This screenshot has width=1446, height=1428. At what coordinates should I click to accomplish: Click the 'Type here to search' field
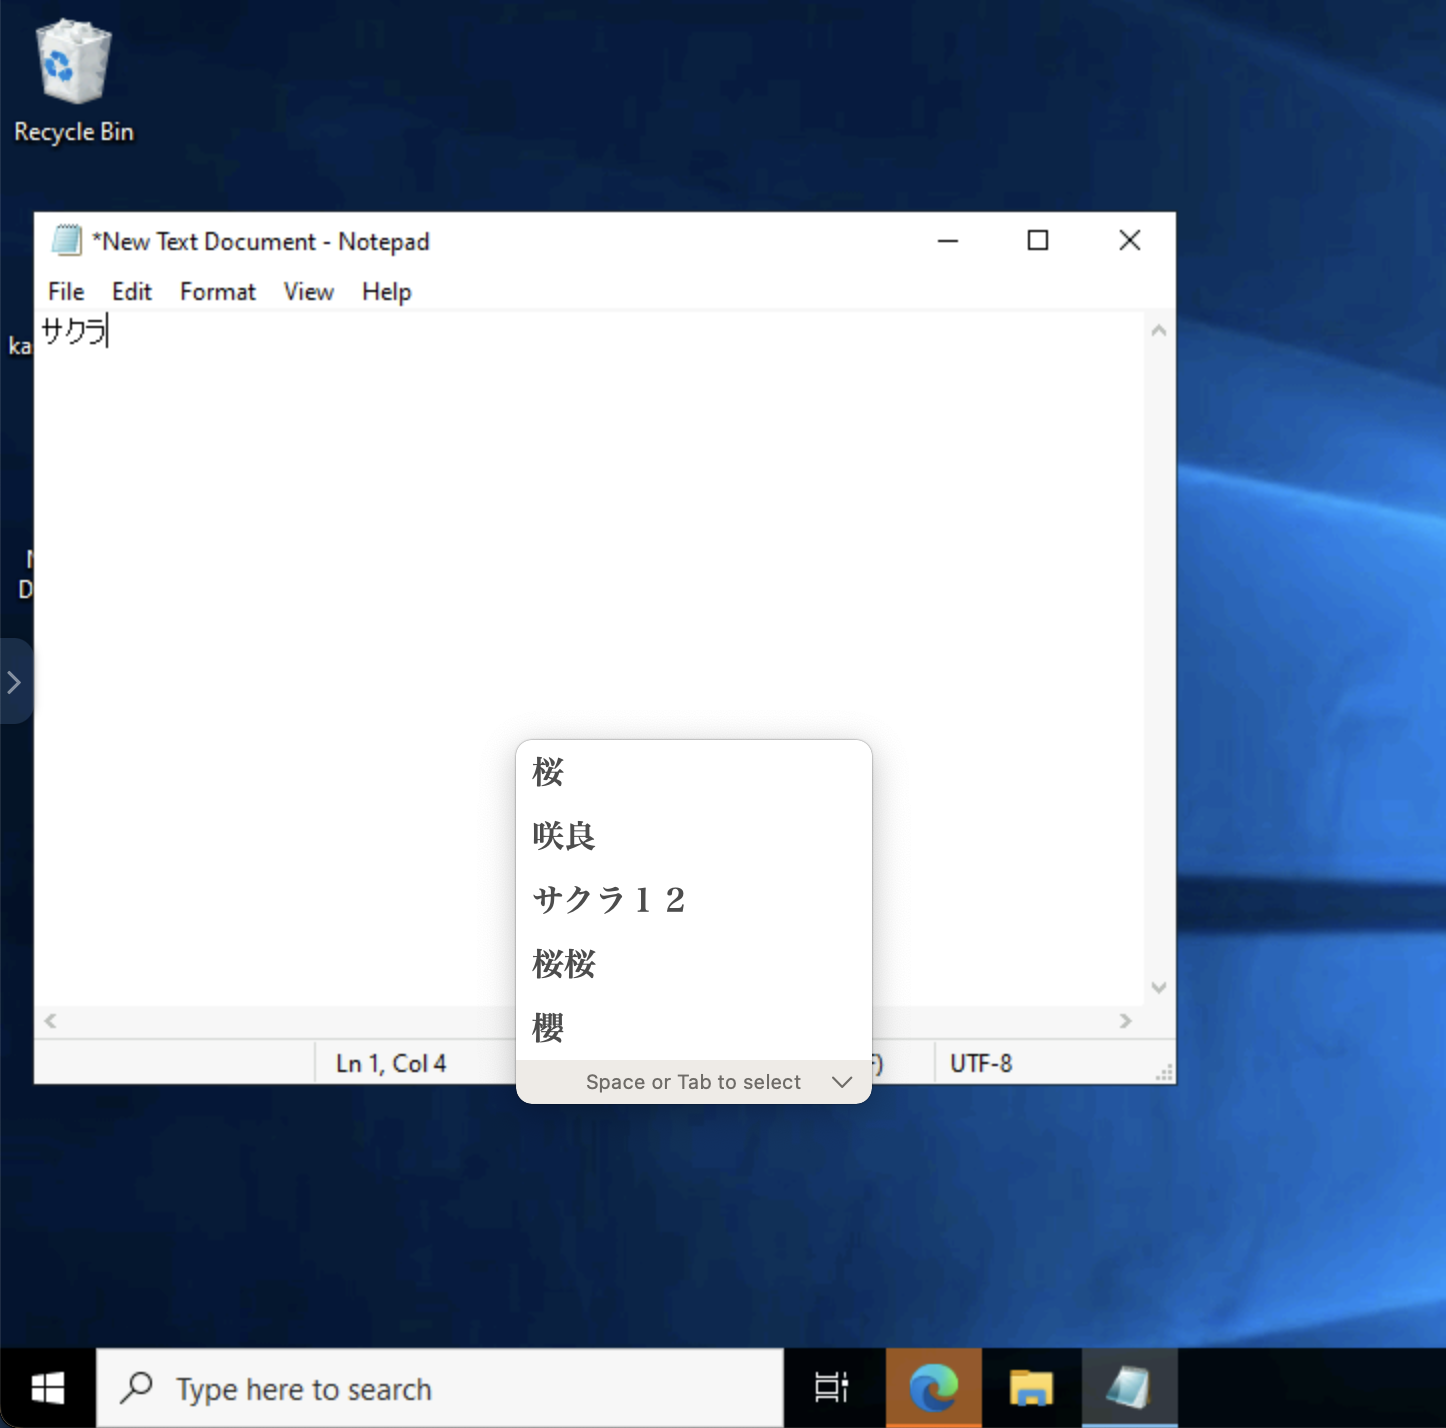[304, 1388]
